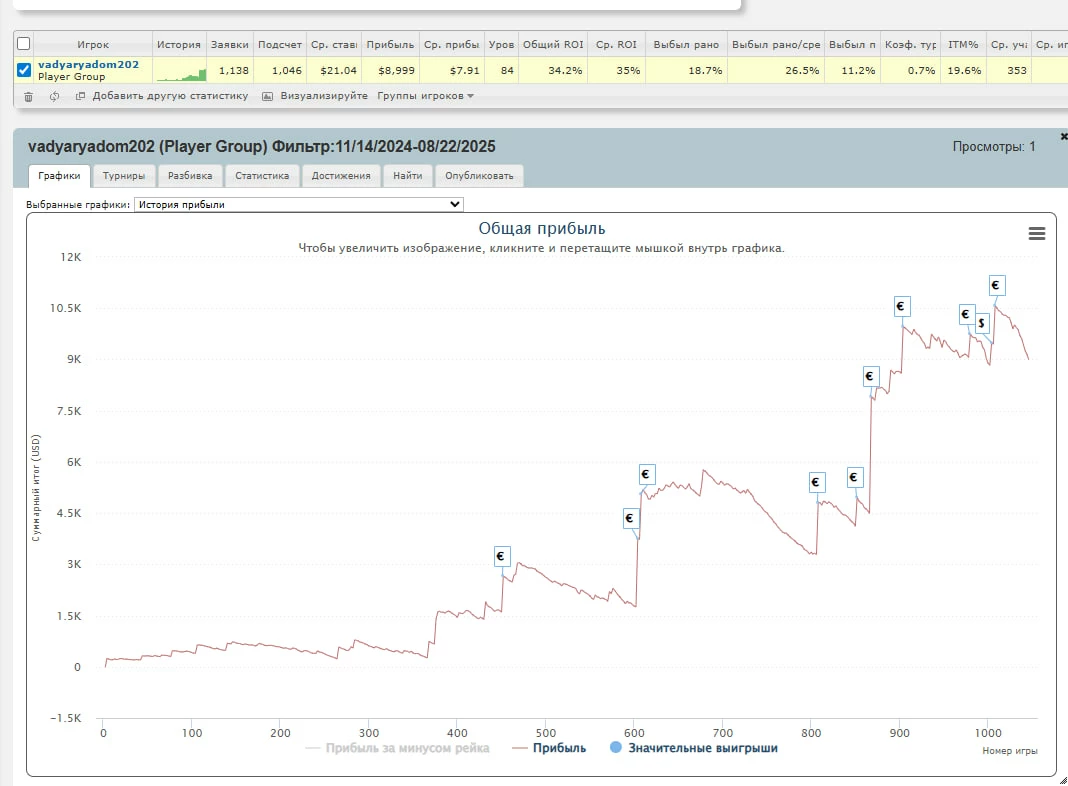
Task: Open the Статистика tab
Action: coord(262,176)
